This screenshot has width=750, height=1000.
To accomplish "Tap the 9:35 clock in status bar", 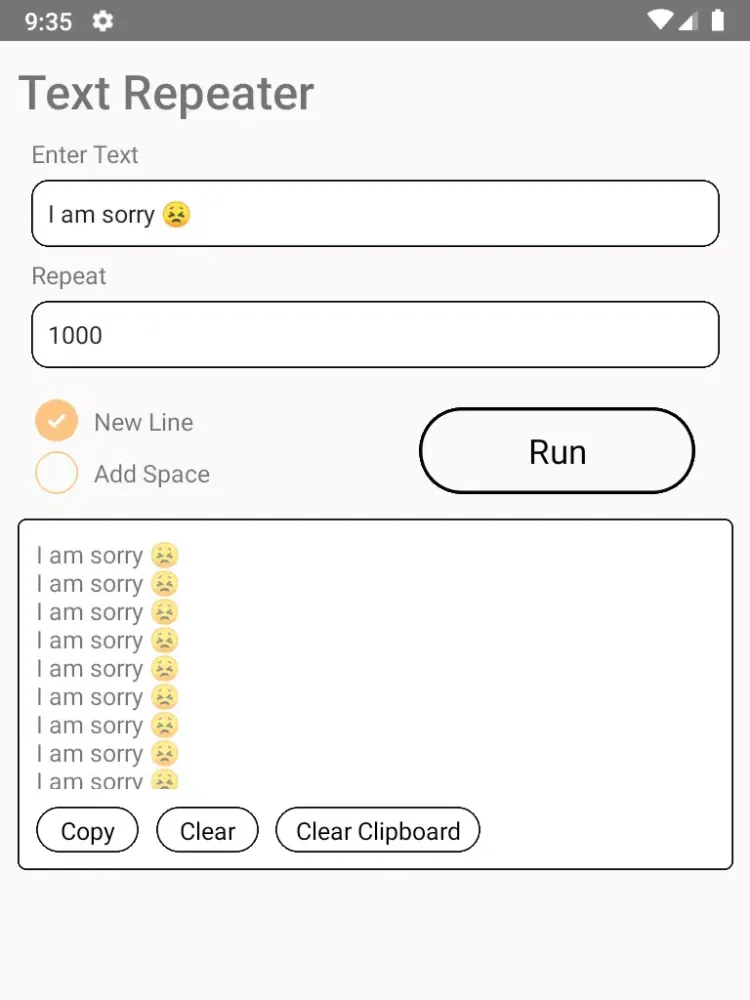I will click(48, 21).
